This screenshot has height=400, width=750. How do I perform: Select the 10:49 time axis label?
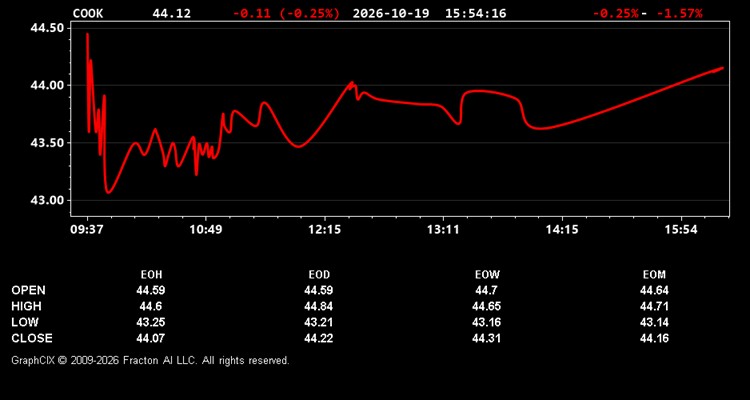(206, 230)
